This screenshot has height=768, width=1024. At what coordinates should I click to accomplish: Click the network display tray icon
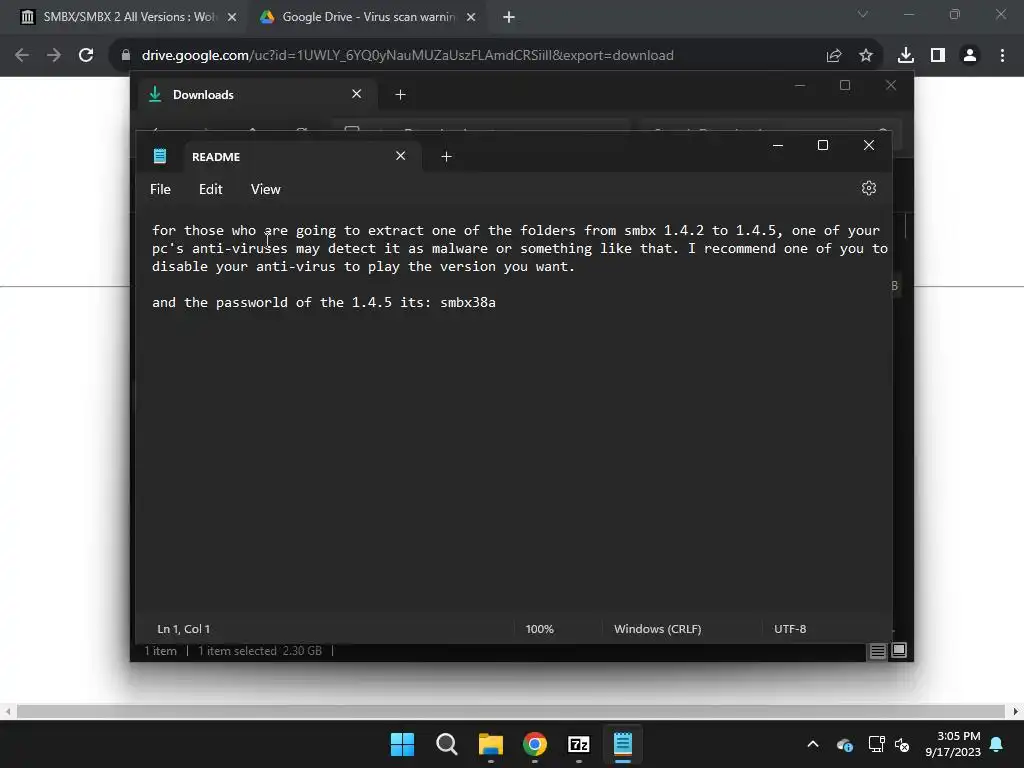pyautogui.click(x=876, y=744)
